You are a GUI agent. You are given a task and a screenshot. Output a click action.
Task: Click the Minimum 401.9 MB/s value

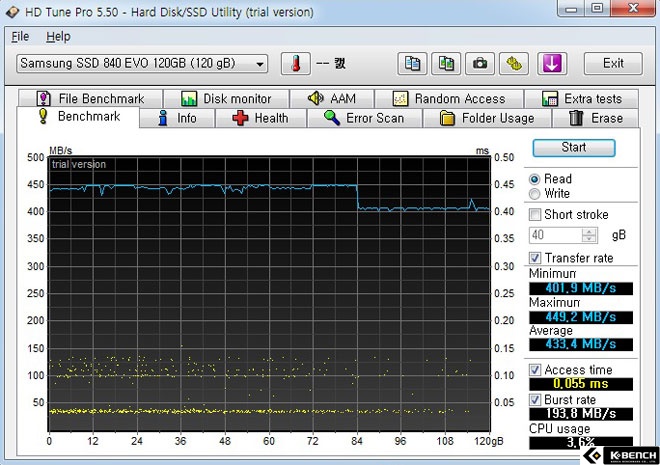click(x=581, y=288)
